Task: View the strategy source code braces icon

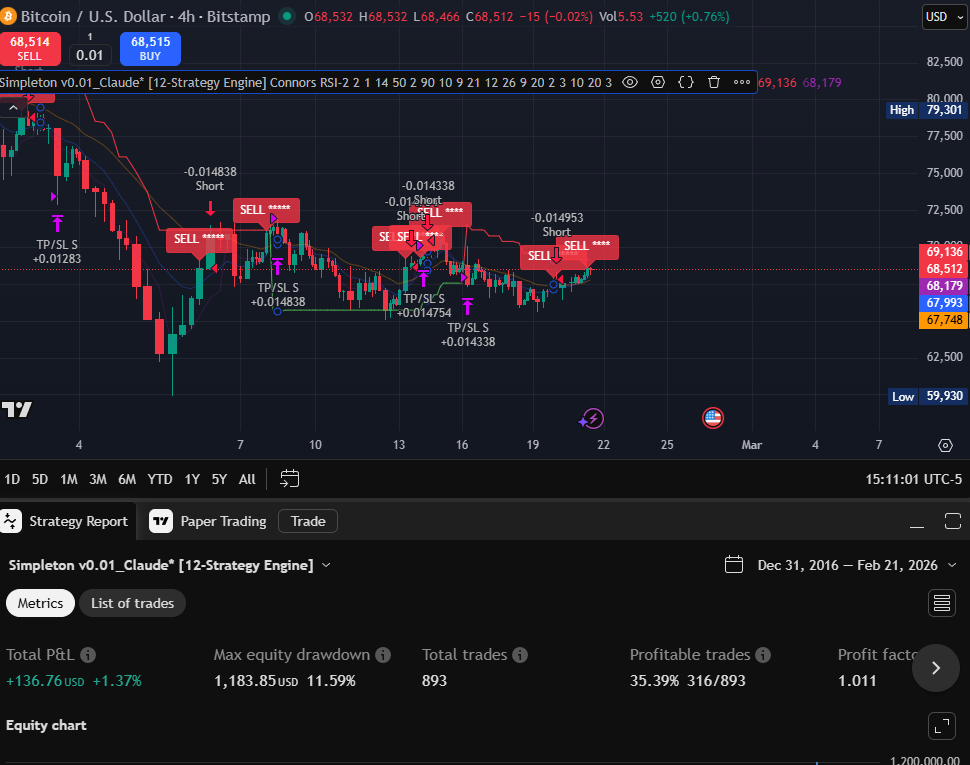Action: [685, 82]
